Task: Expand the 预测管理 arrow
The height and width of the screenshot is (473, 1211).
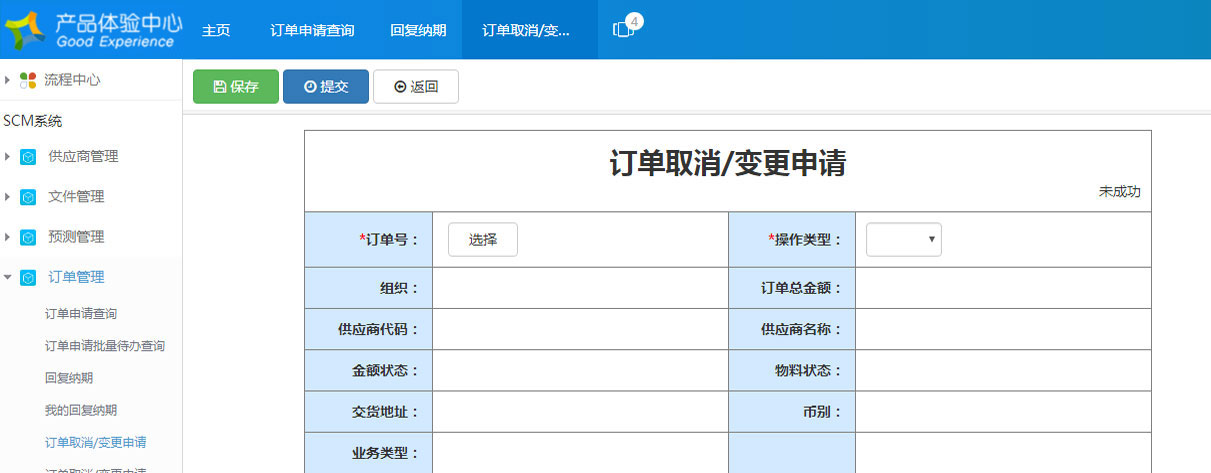Action: pyautogui.click(x=8, y=237)
